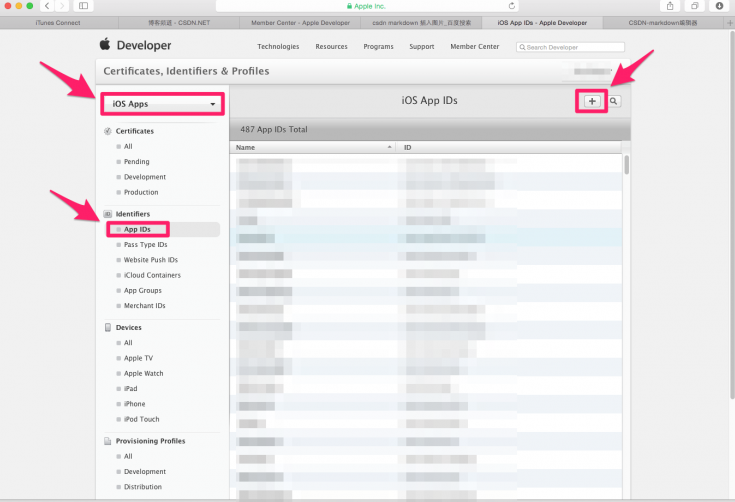The image size is (735, 502).
Task: Select Merchant IDs
Action: click(144, 306)
